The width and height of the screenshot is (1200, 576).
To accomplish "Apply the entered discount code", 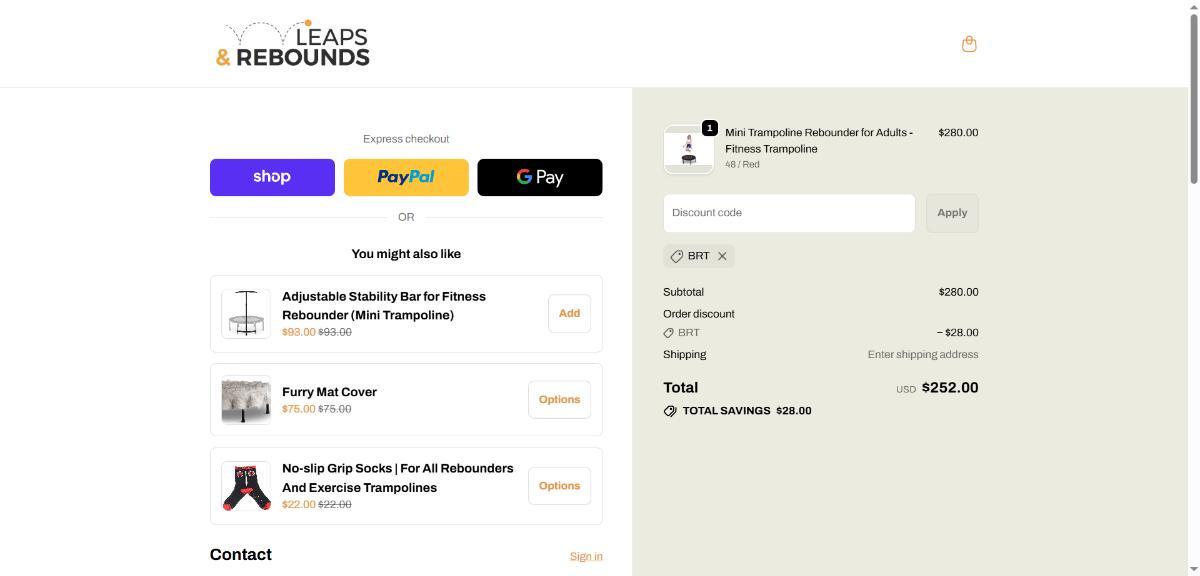I will click(x=952, y=213).
